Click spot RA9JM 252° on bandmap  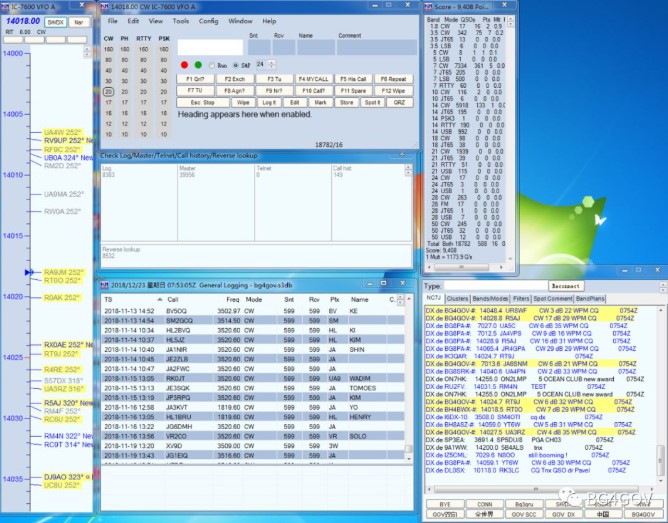[x=63, y=272]
